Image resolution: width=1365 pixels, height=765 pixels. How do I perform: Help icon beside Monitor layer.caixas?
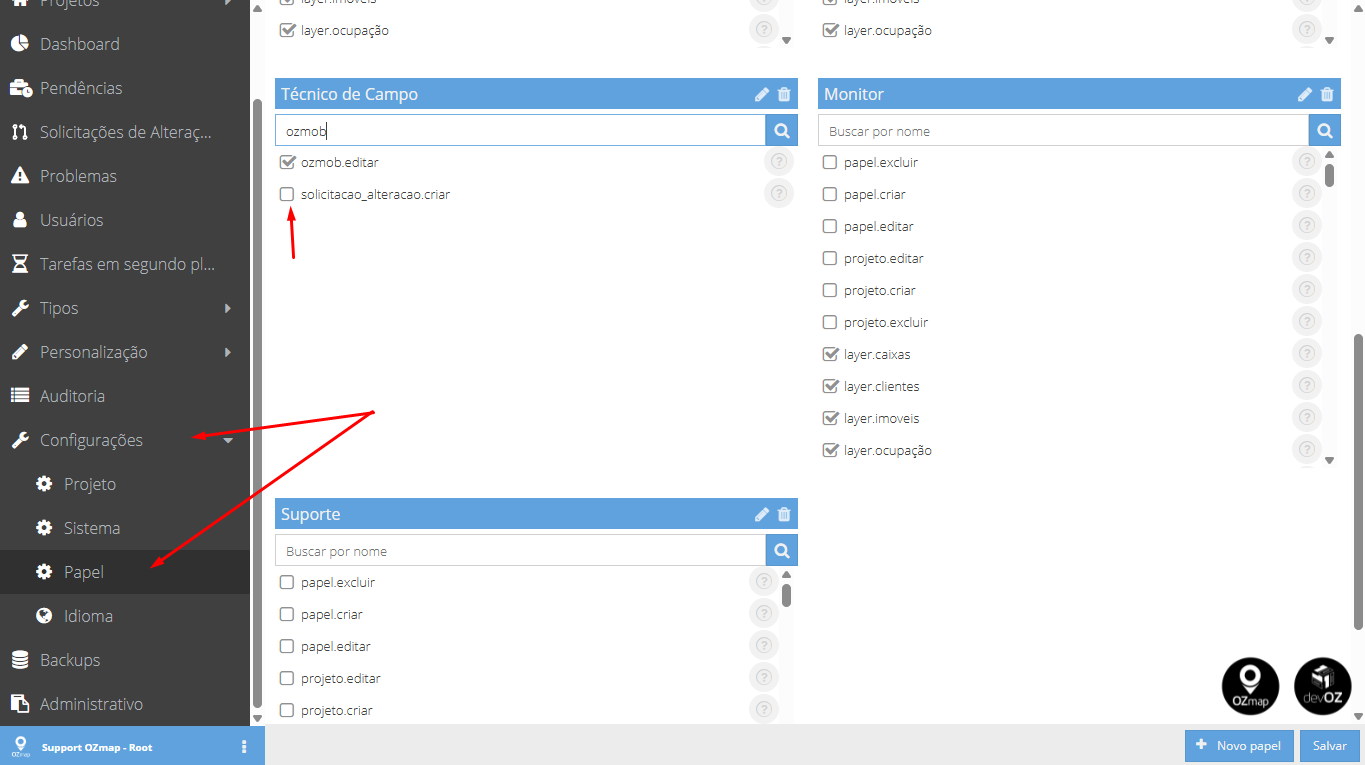tap(1306, 354)
